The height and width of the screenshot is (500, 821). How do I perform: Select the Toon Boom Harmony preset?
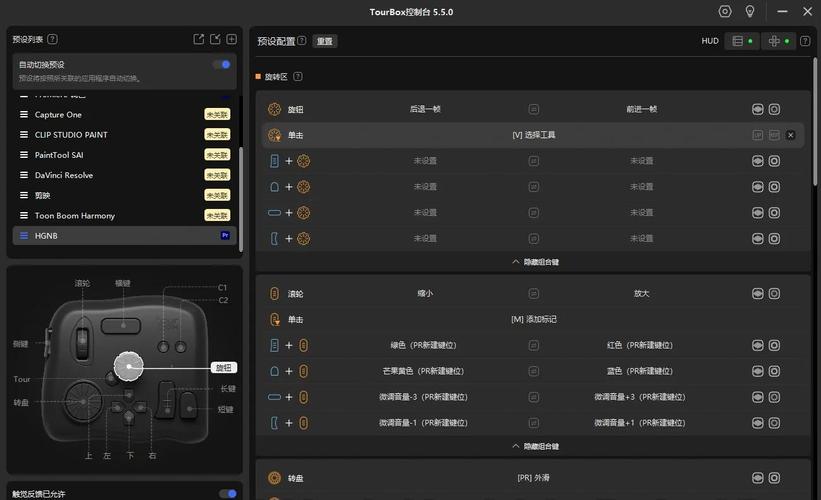point(125,215)
